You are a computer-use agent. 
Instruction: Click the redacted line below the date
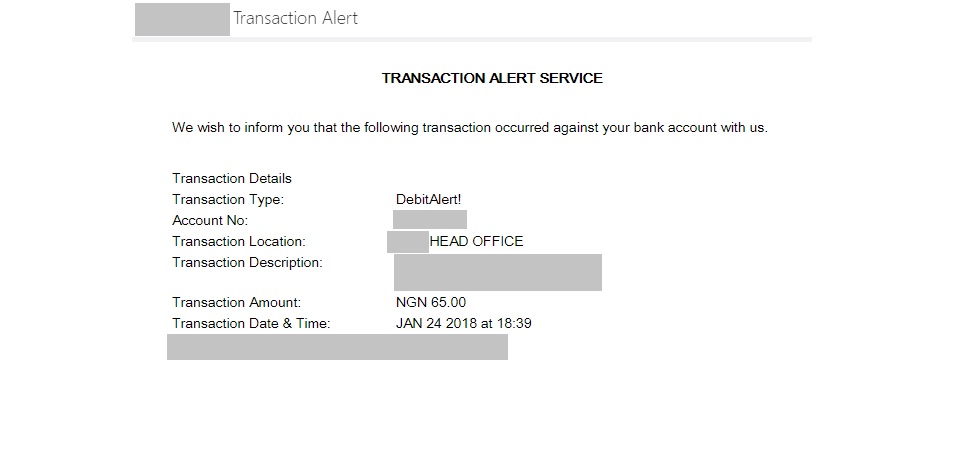point(337,347)
